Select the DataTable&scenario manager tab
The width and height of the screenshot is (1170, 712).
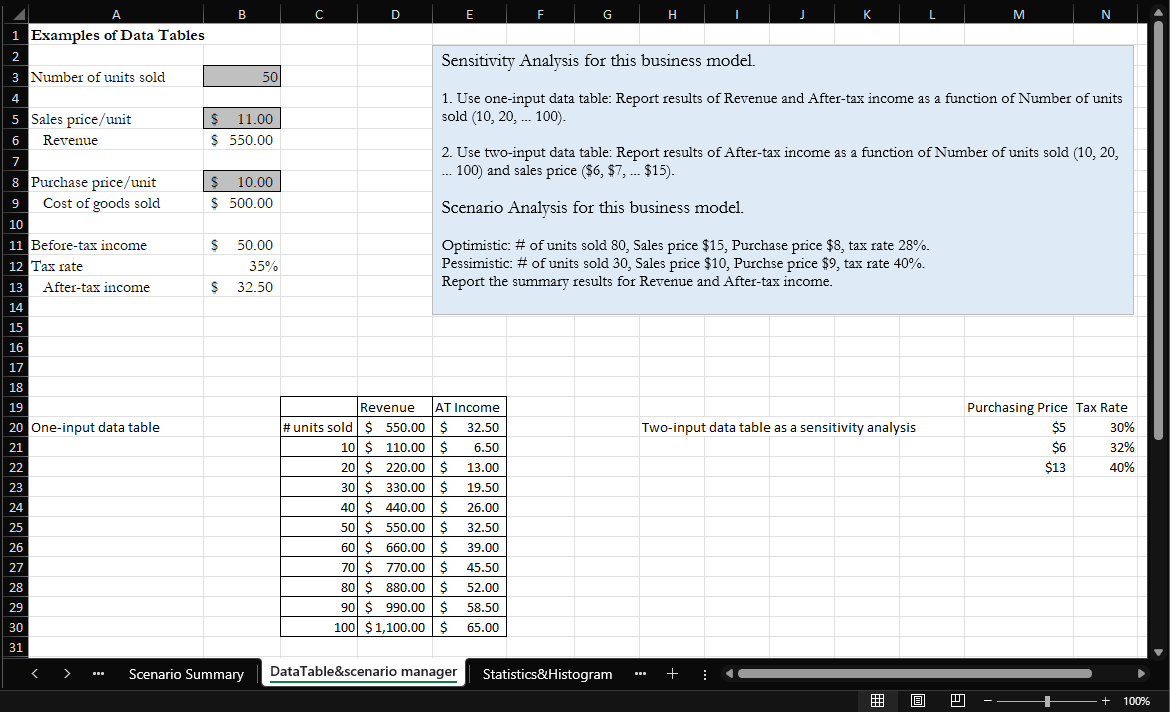pos(364,674)
